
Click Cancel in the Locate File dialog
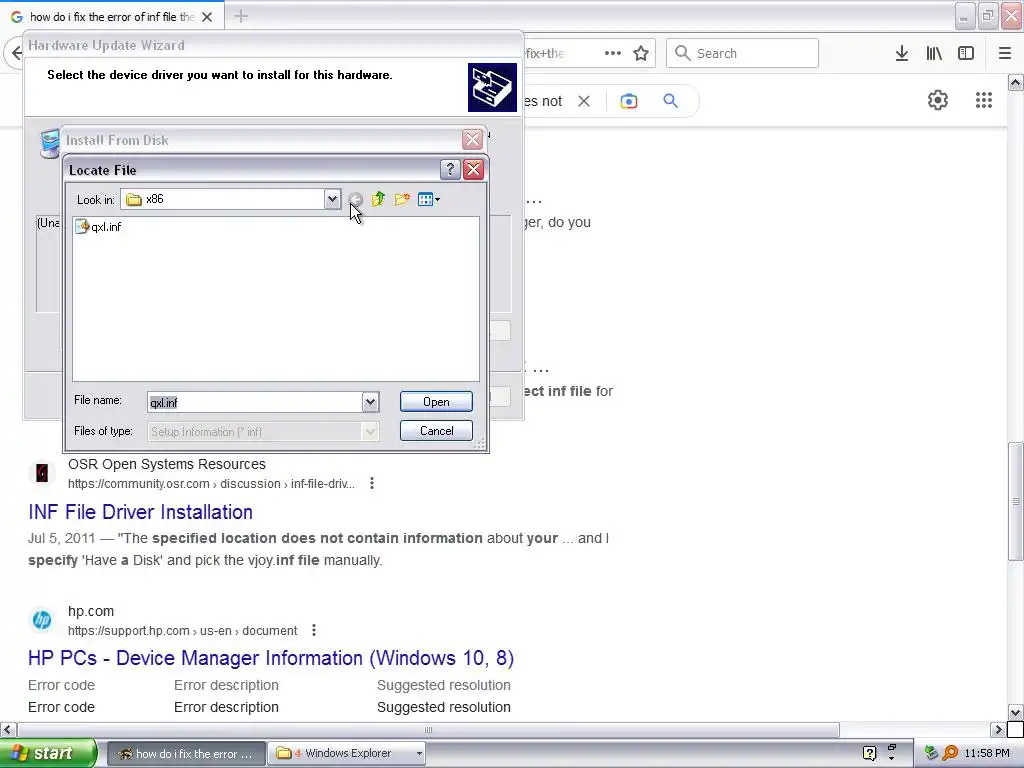click(x=436, y=431)
